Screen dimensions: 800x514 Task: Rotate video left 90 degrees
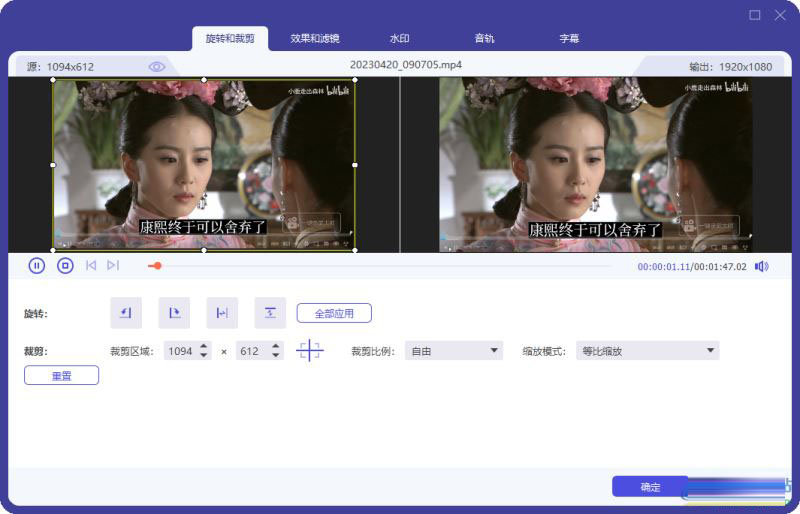(126, 313)
